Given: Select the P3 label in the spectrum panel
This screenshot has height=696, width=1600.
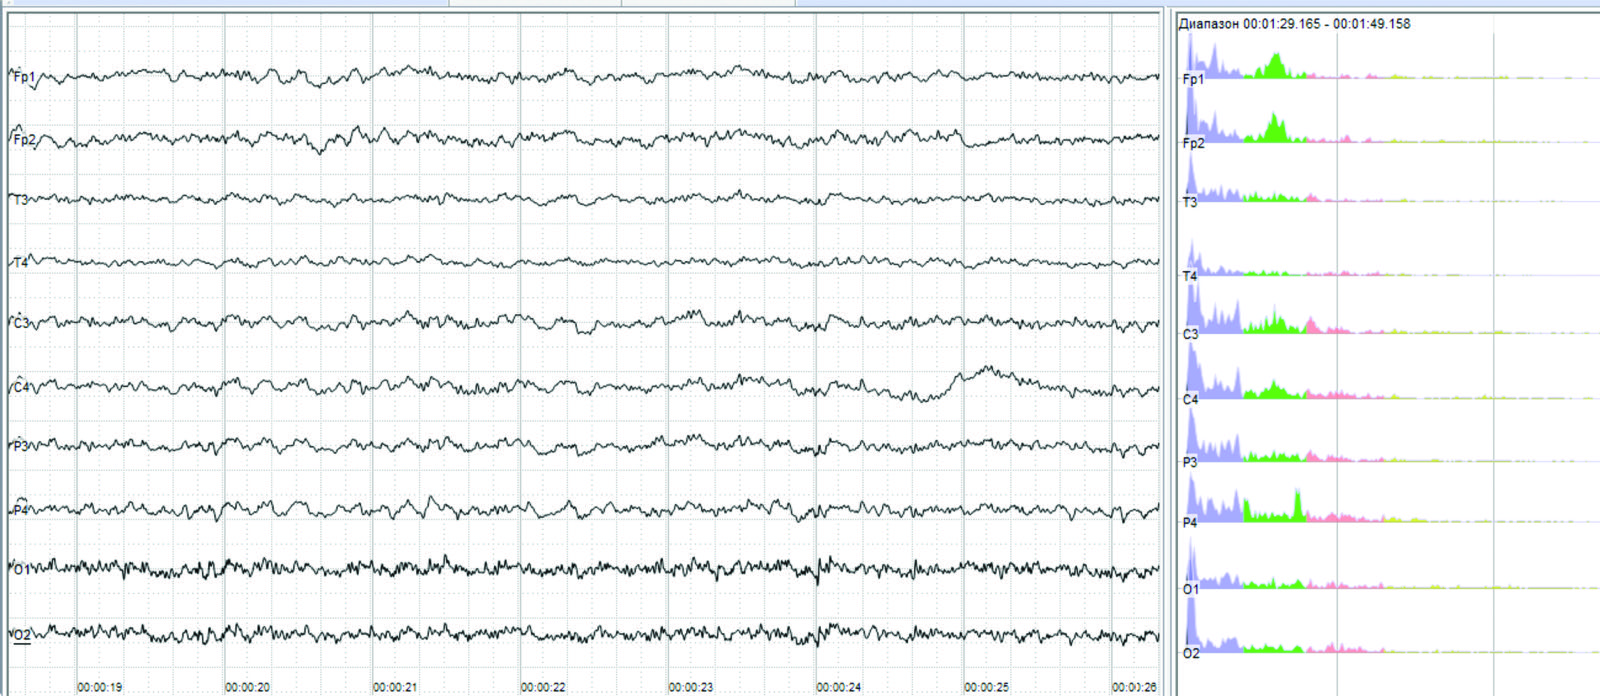Looking at the screenshot, I should [1190, 462].
